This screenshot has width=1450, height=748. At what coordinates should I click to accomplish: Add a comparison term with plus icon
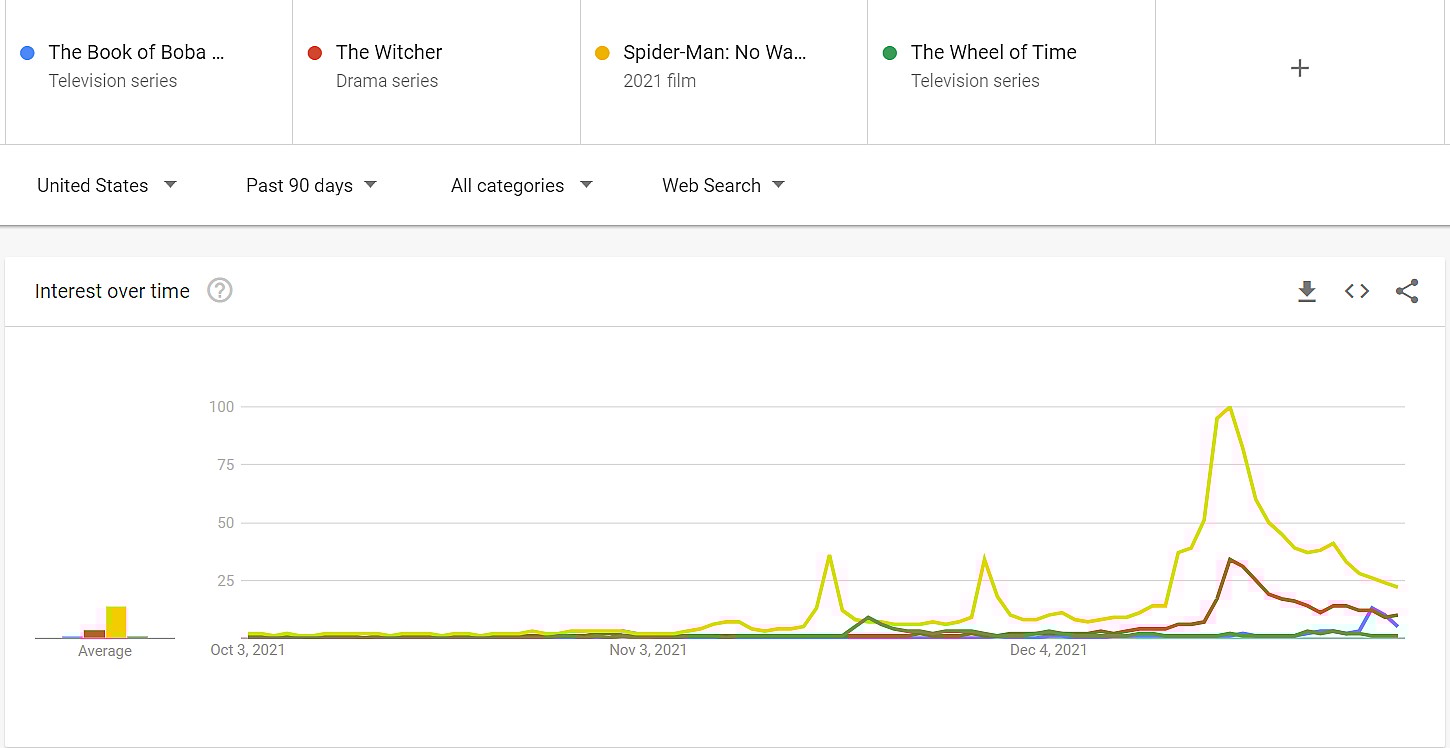1299,68
